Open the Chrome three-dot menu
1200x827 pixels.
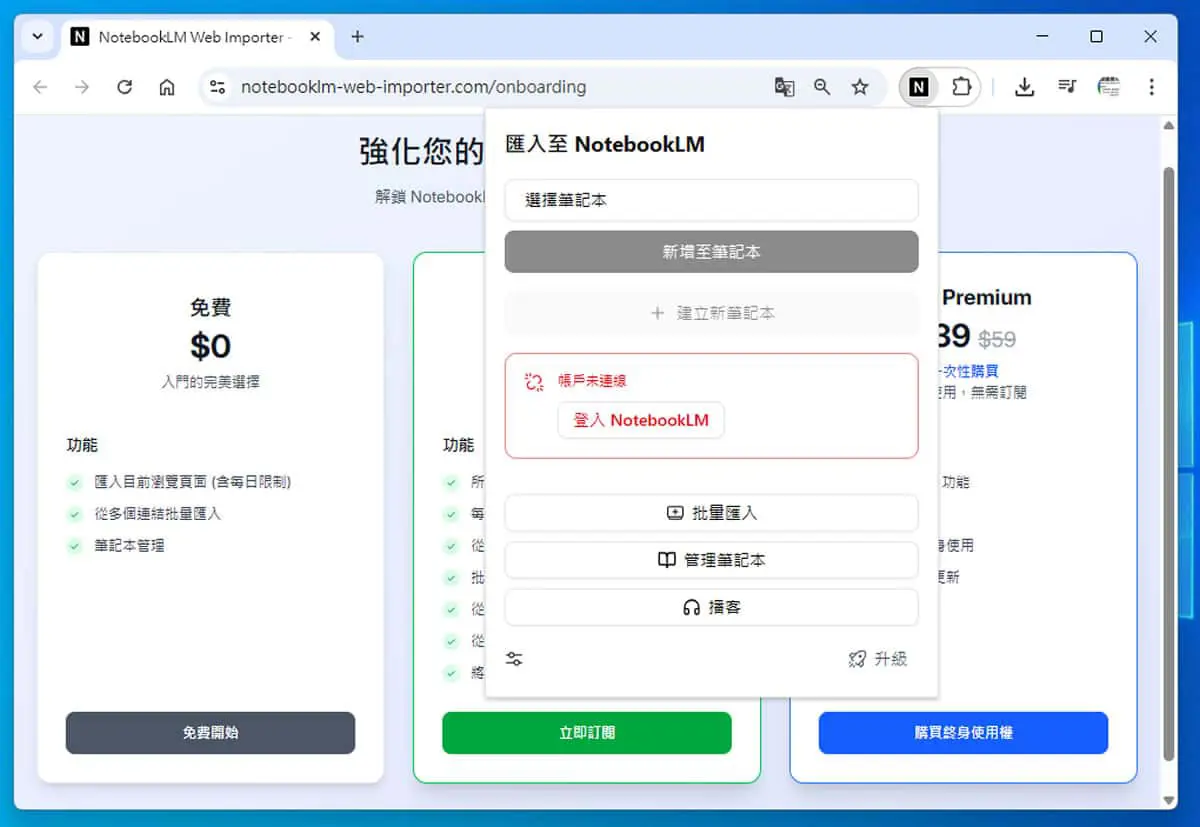tap(1152, 87)
